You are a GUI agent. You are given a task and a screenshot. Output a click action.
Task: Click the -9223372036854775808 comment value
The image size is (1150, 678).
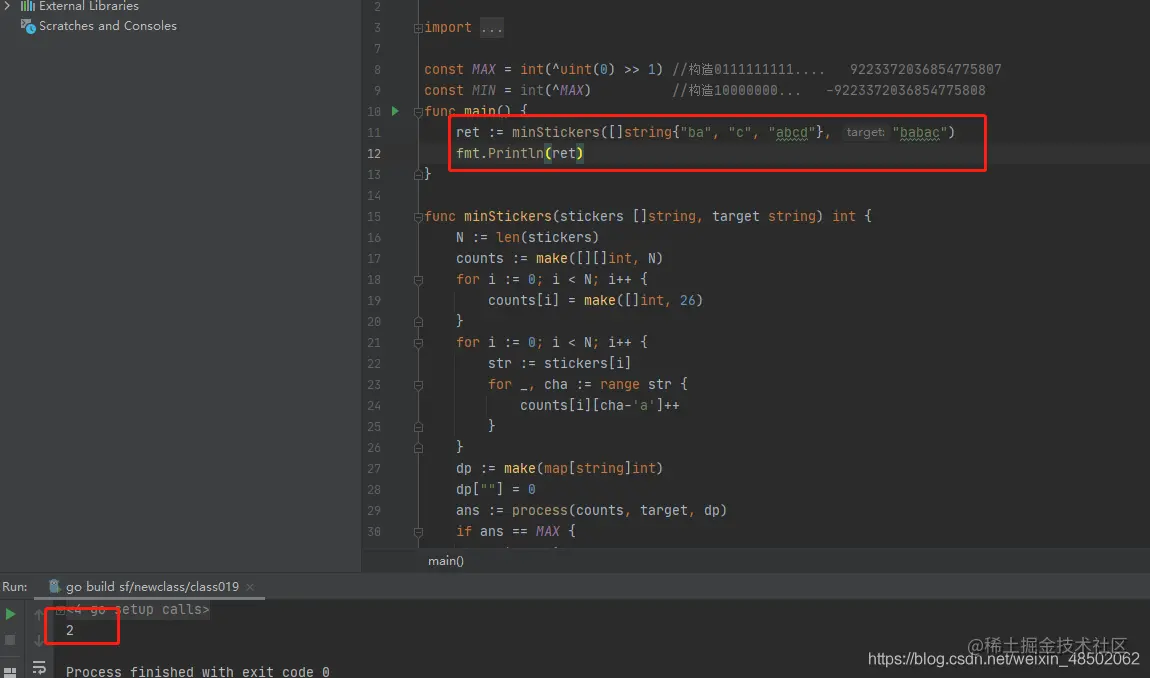pyautogui.click(x=906, y=90)
